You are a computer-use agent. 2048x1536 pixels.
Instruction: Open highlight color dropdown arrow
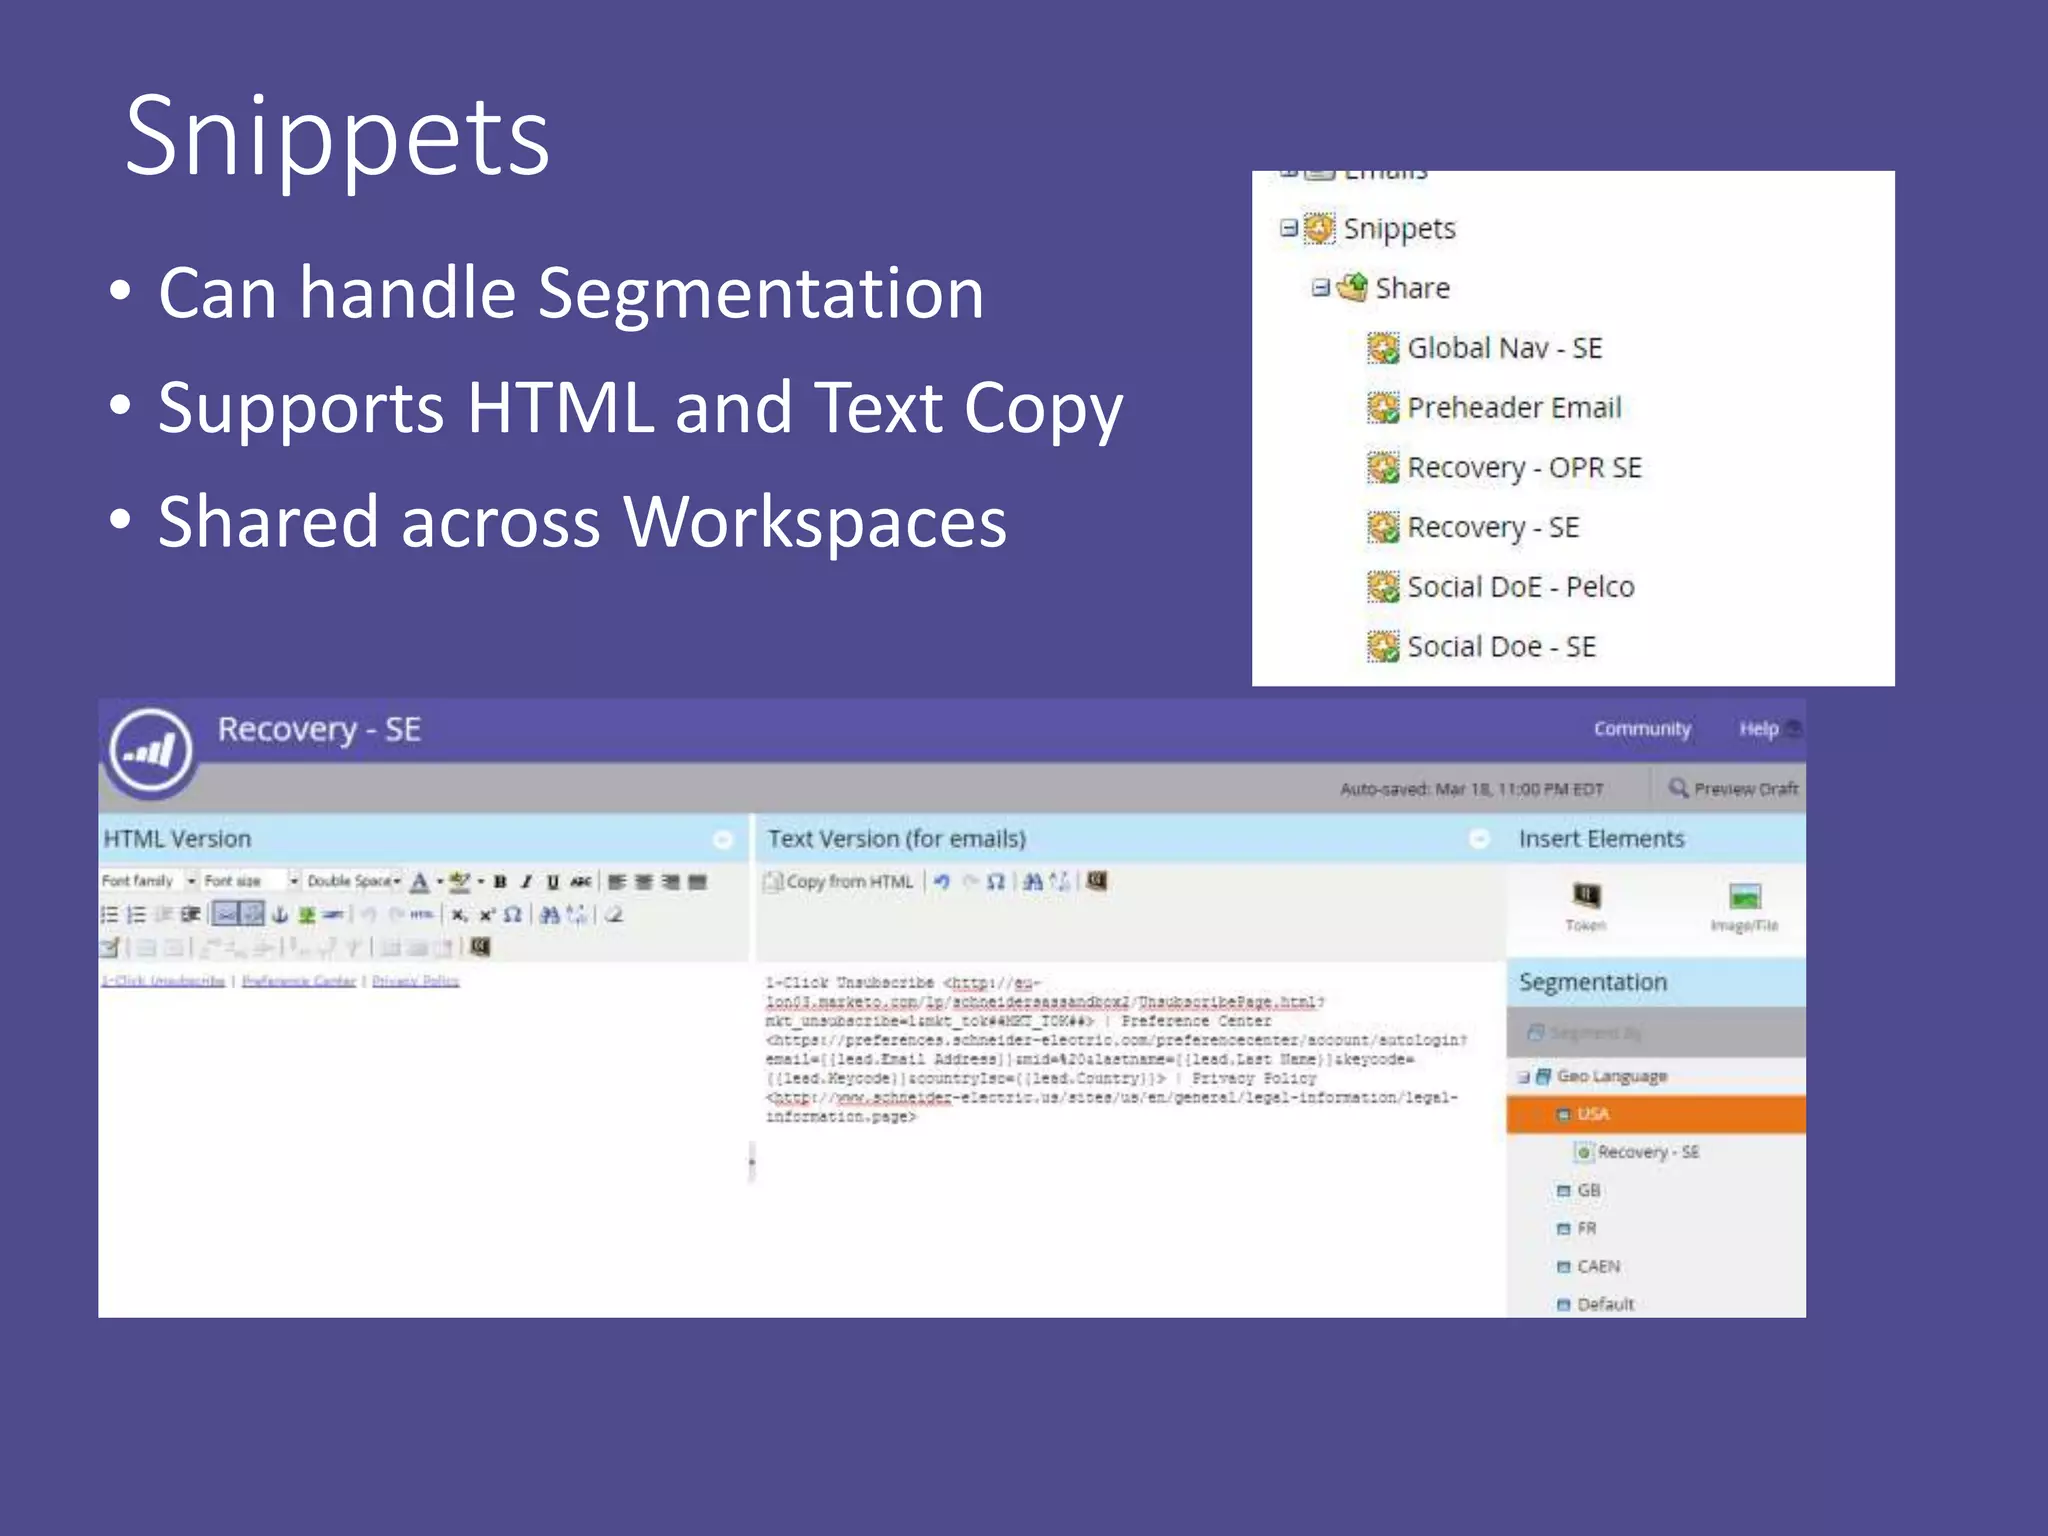point(481,882)
